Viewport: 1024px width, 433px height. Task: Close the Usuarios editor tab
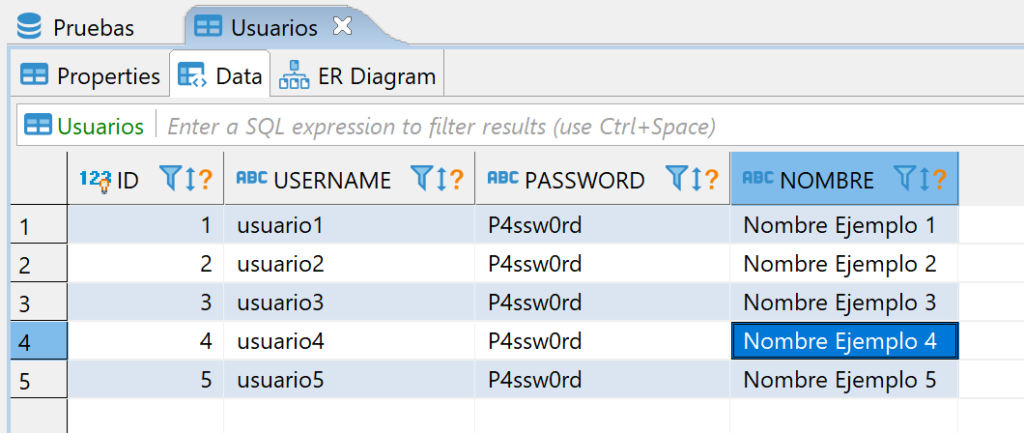342,27
